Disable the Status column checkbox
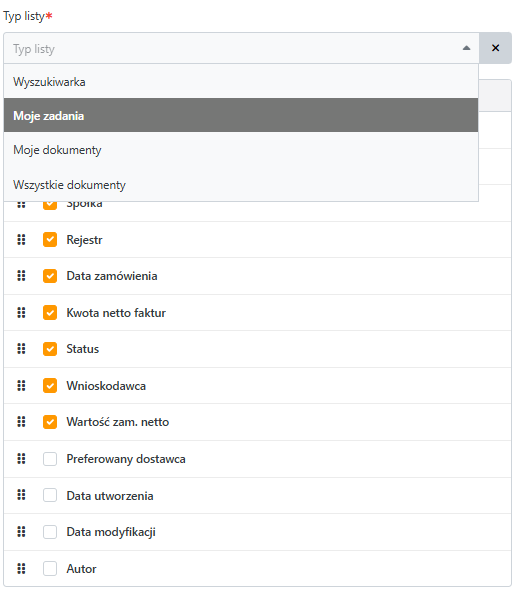The width and height of the screenshot is (513, 591). pyautogui.click(x=50, y=349)
